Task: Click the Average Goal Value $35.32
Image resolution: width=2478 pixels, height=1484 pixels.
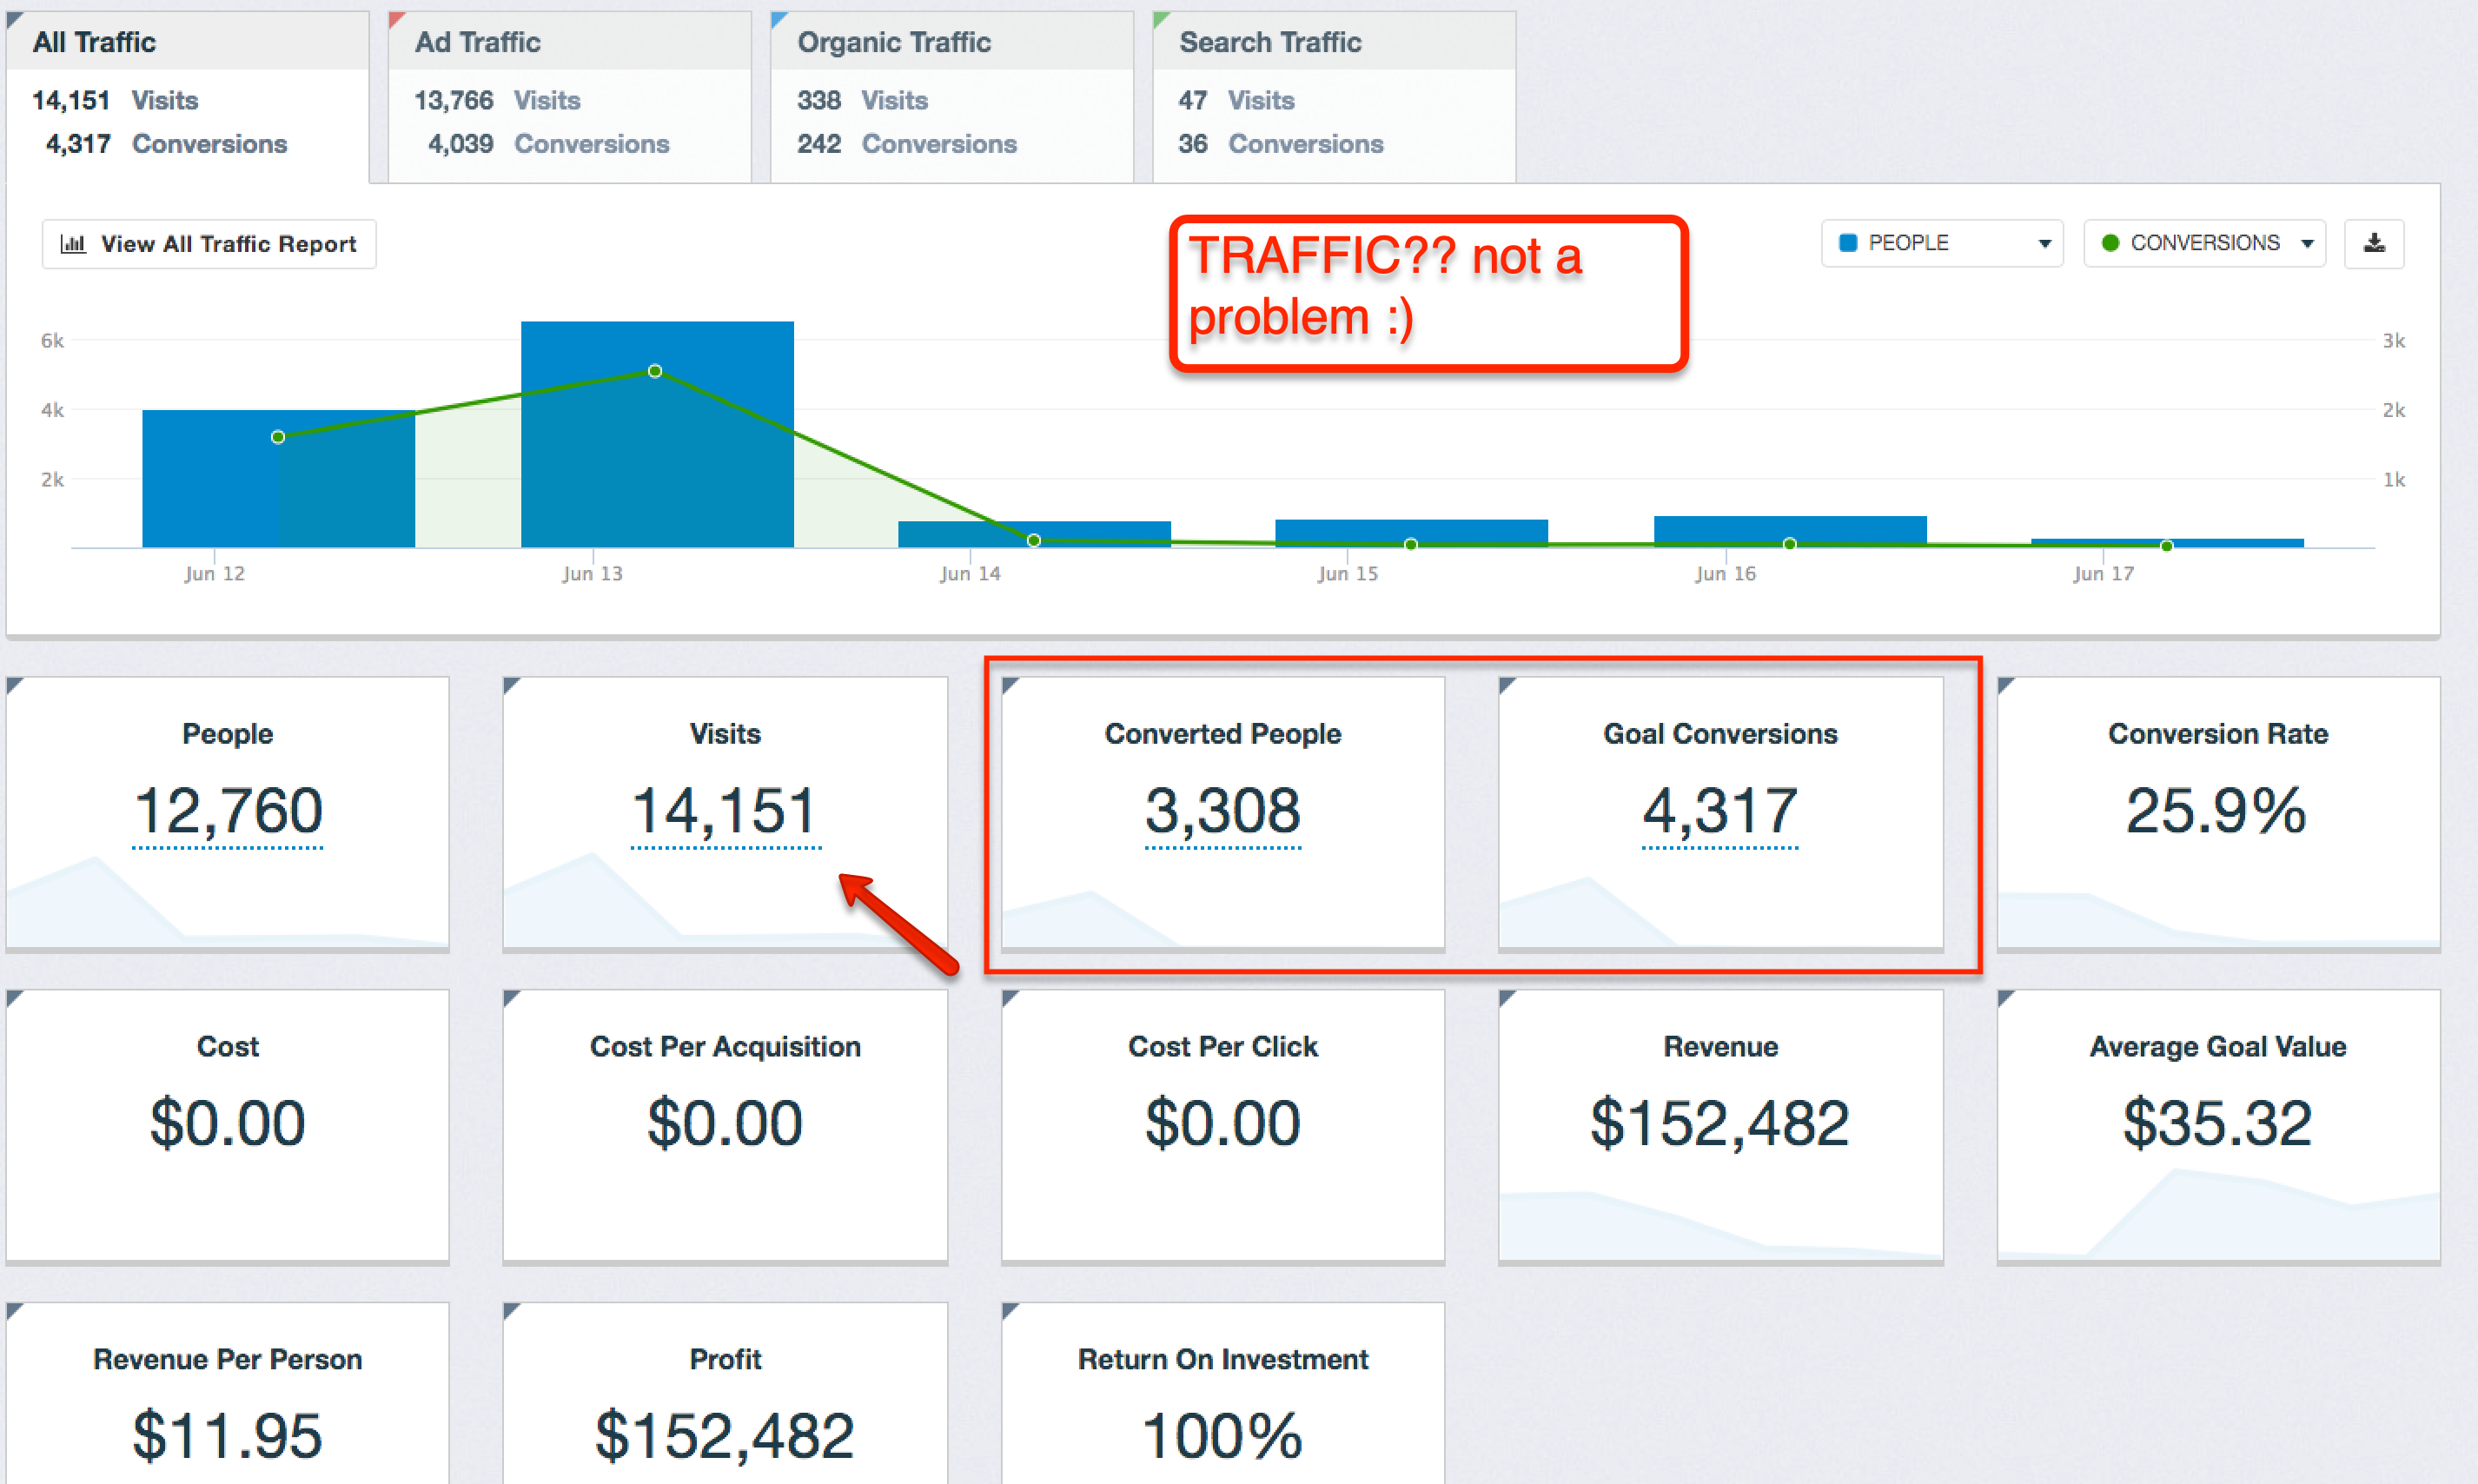Action: tap(2217, 1123)
